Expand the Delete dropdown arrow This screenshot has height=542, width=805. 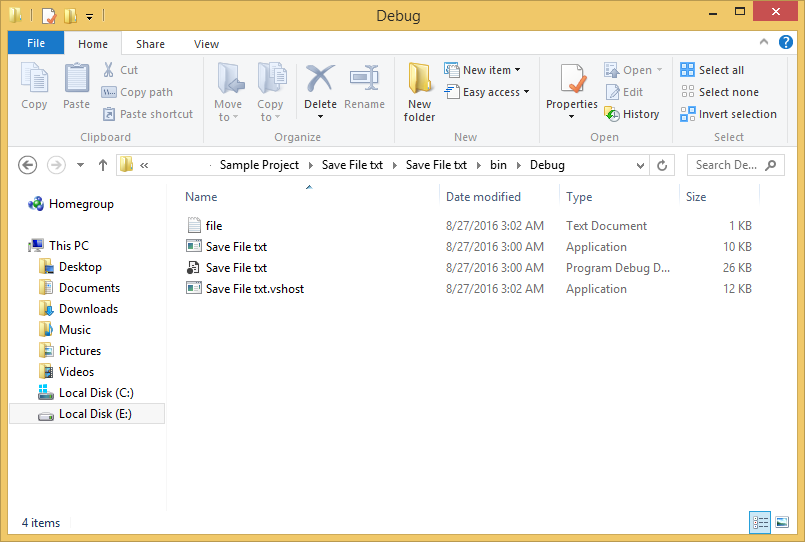[x=320, y=117]
